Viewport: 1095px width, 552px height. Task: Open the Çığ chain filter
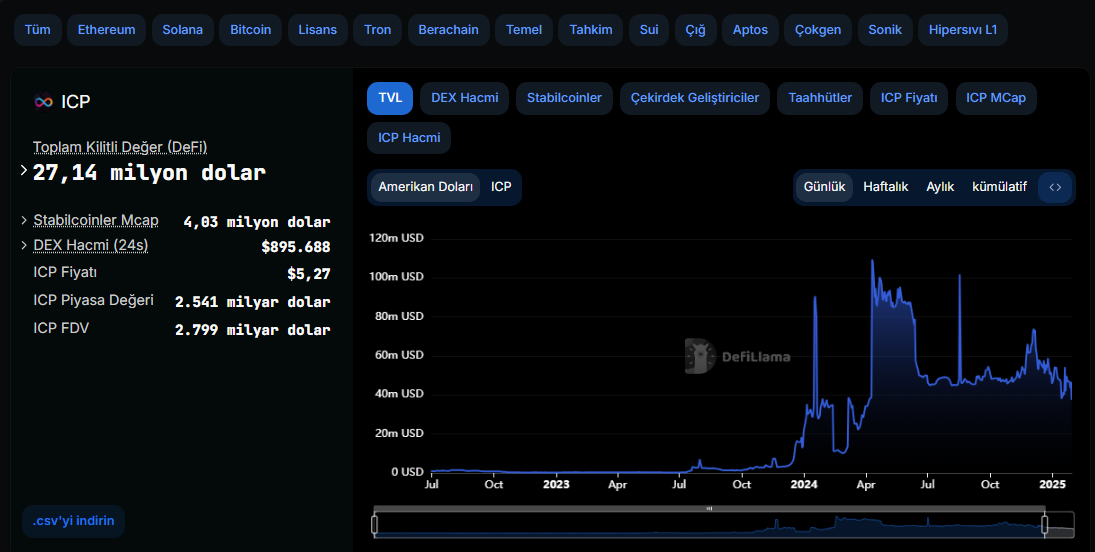point(696,30)
